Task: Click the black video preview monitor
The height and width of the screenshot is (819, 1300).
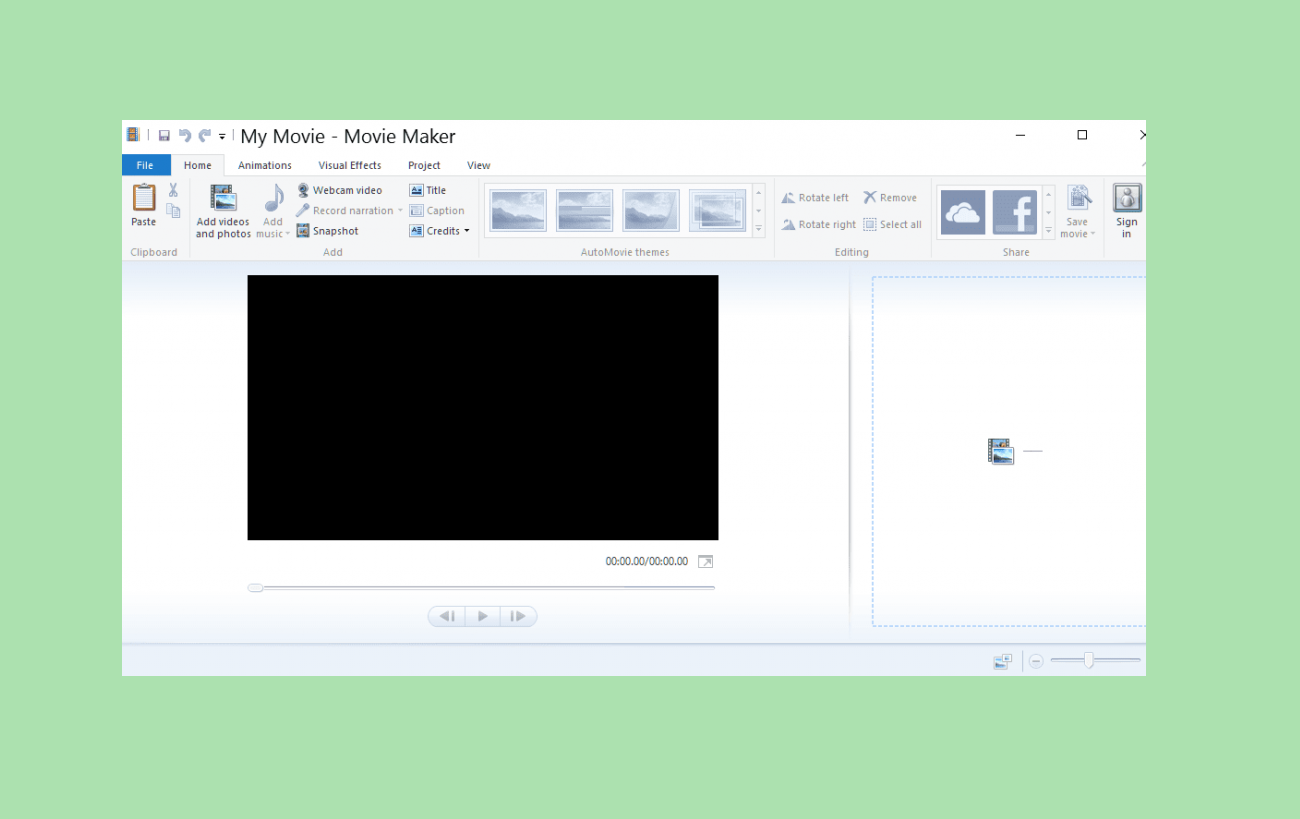Action: pos(483,408)
